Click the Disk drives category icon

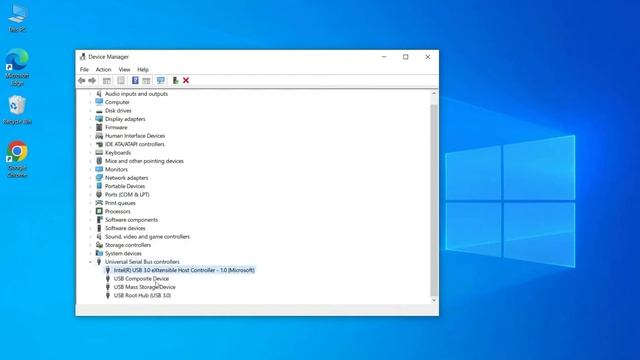[99, 111]
